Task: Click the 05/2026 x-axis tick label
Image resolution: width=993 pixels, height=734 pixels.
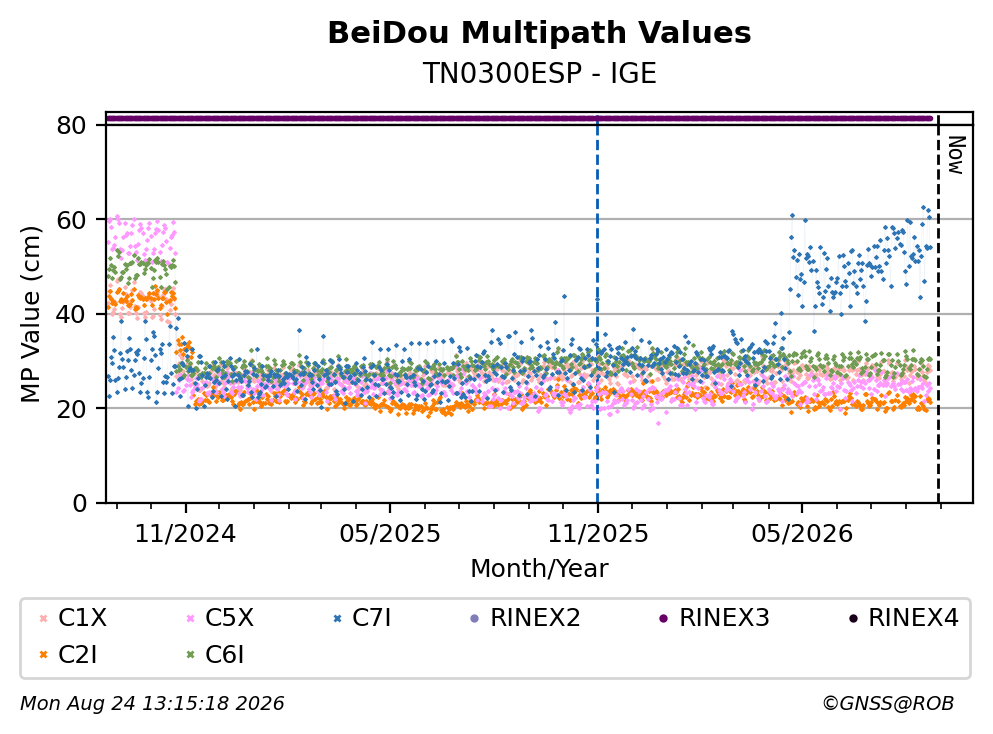Action: tap(802, 534)
